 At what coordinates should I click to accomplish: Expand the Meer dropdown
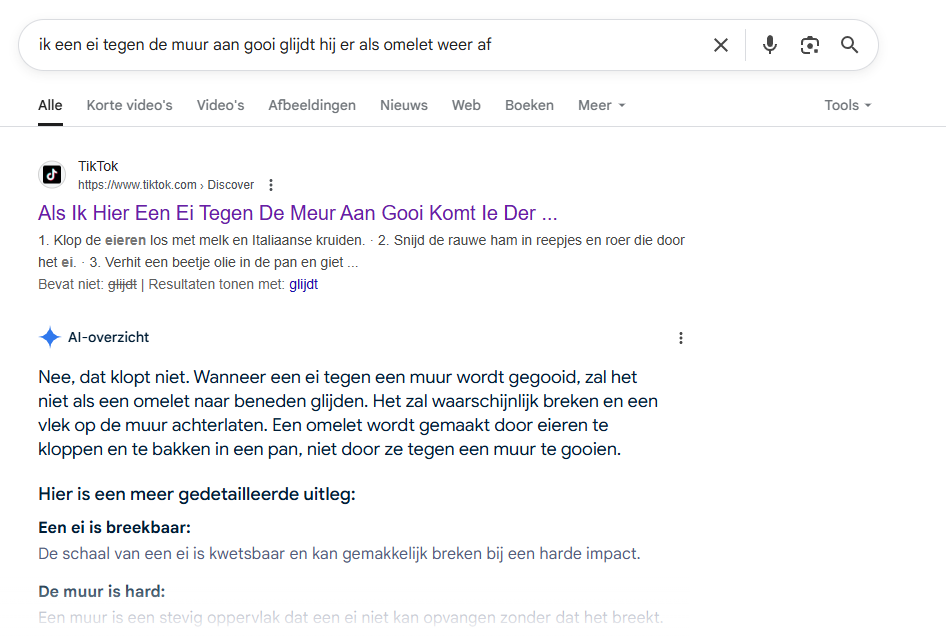pos(602,105)
